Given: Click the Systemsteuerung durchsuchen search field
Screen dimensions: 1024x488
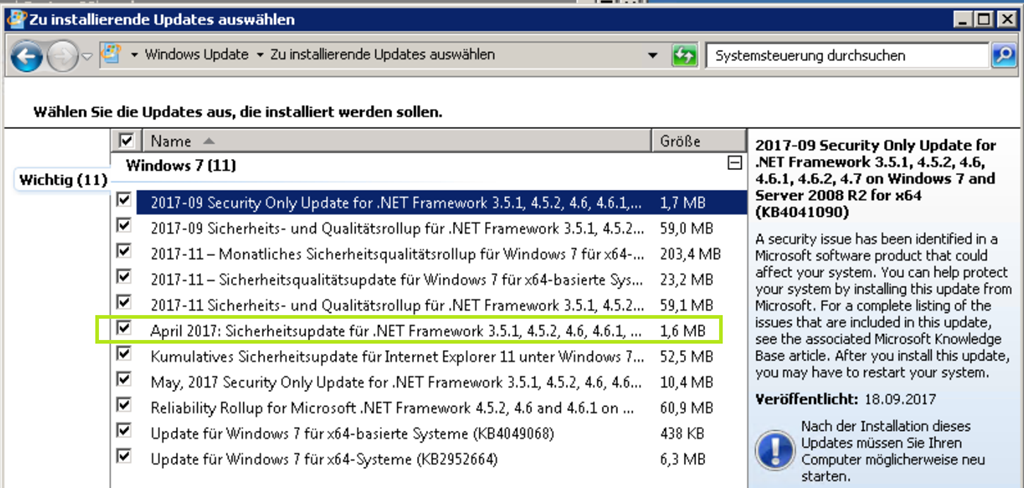Looking at the screenshot, I should 845,56.
